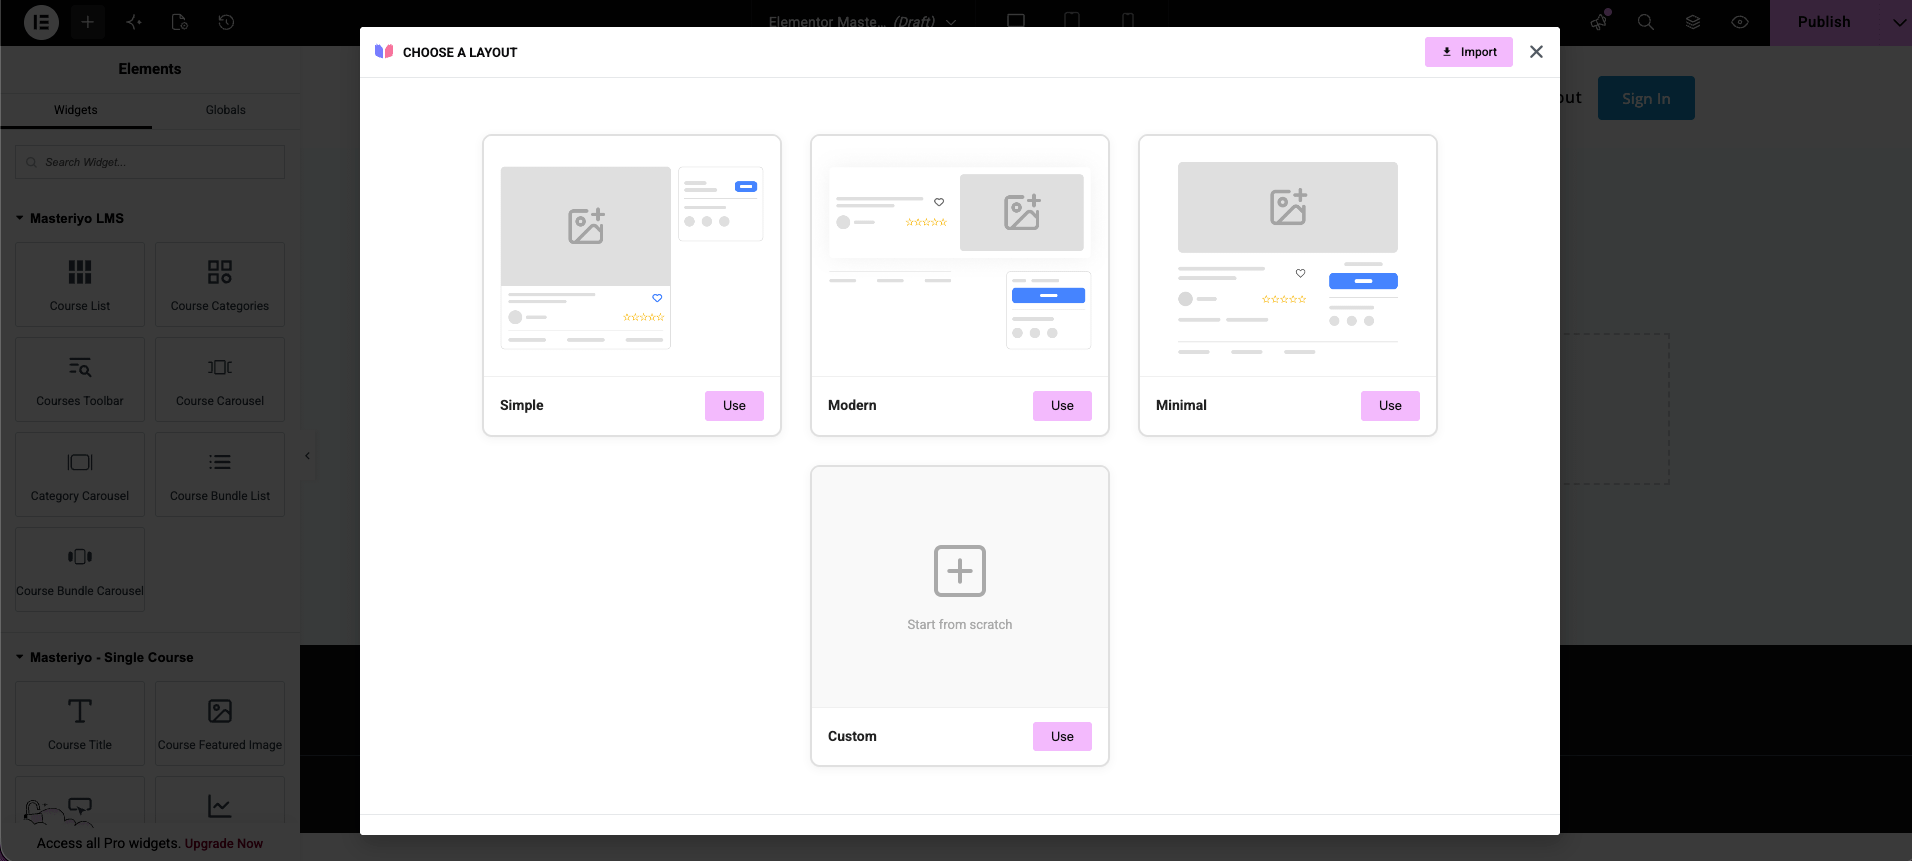The image size is (1912, 861).
Task: Click the Publish button
Action: click(1824, 22)
